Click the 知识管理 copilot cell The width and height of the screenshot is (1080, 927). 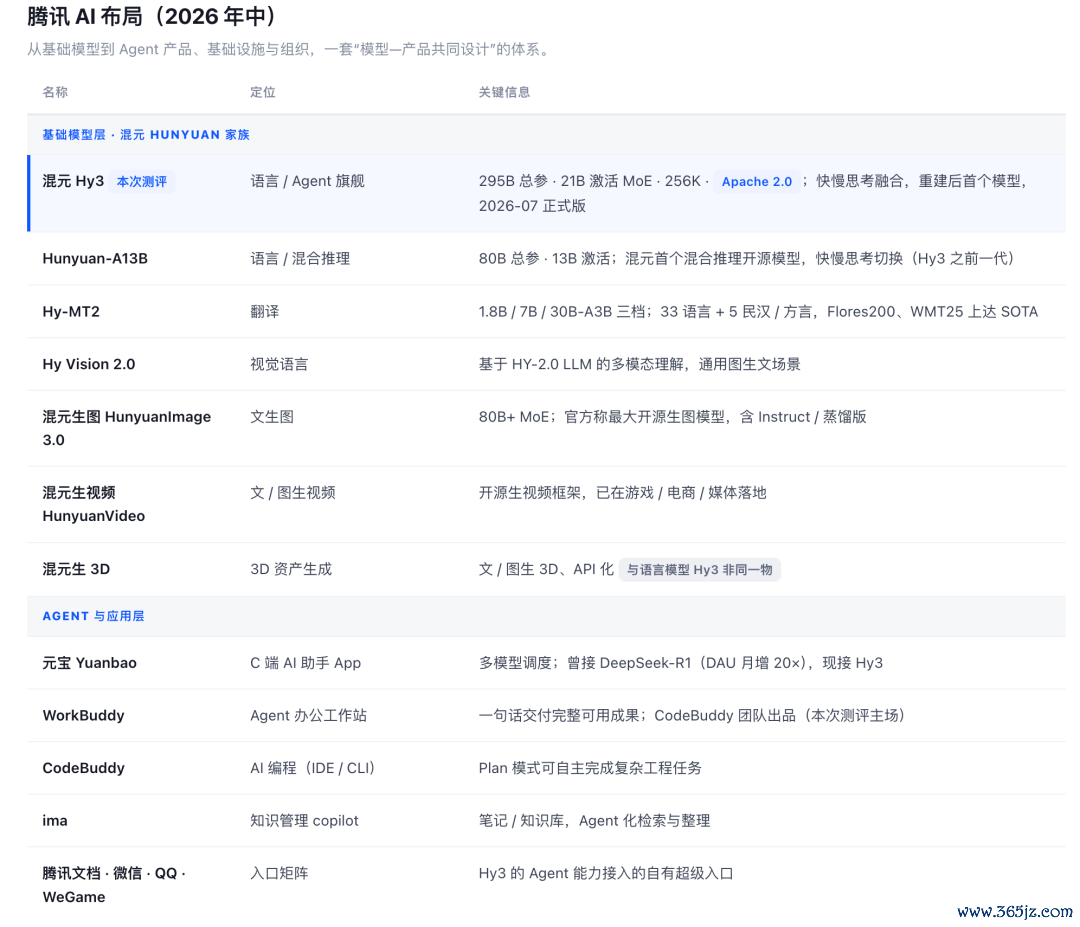[304, 820]
